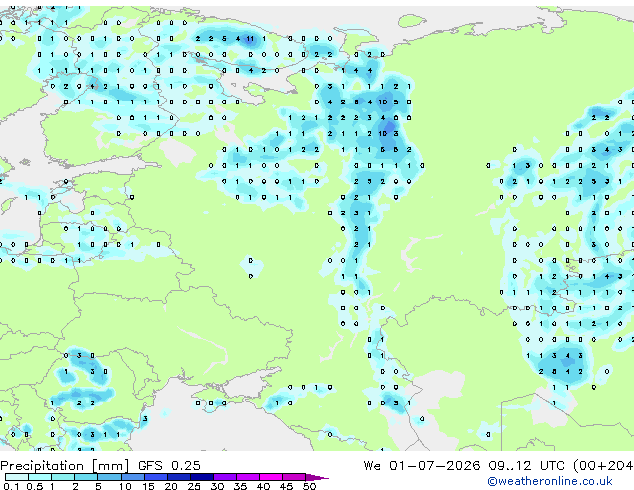Click the legend swatch between 5 and 10

[x=109, y=477]
